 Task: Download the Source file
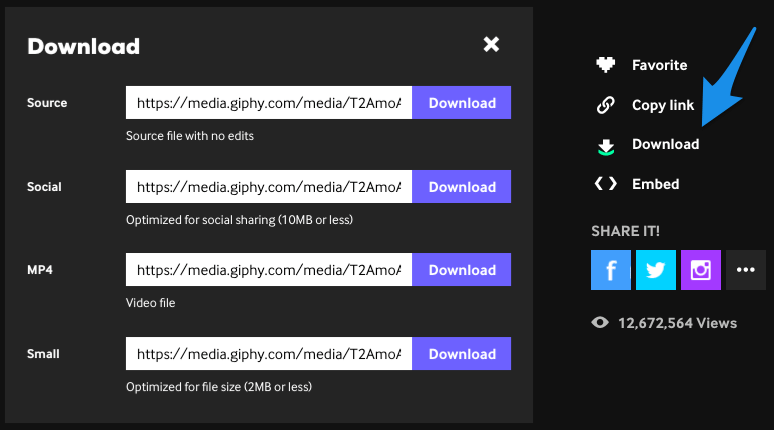click(x=462, y=103)
